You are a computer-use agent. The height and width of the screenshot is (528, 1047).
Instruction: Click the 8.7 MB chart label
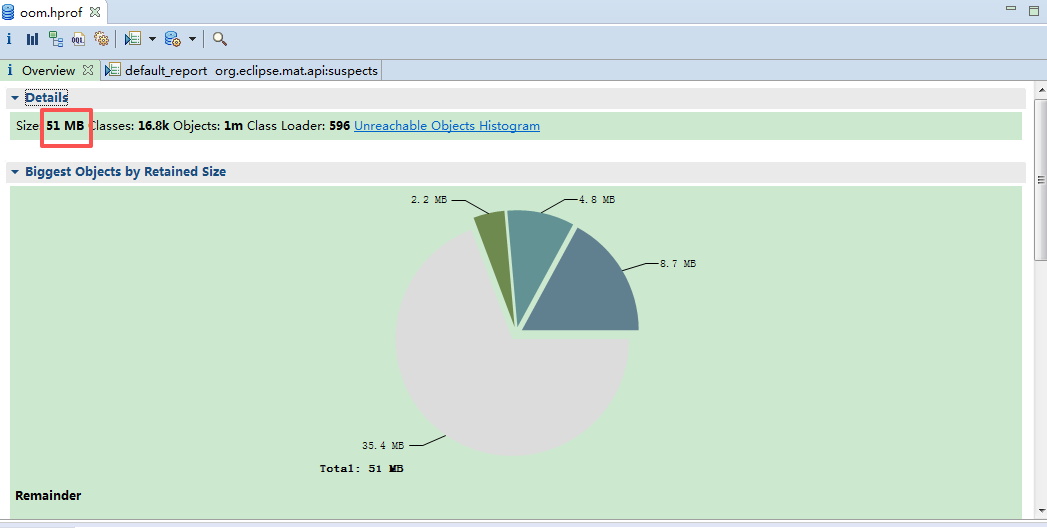(678, 264)
